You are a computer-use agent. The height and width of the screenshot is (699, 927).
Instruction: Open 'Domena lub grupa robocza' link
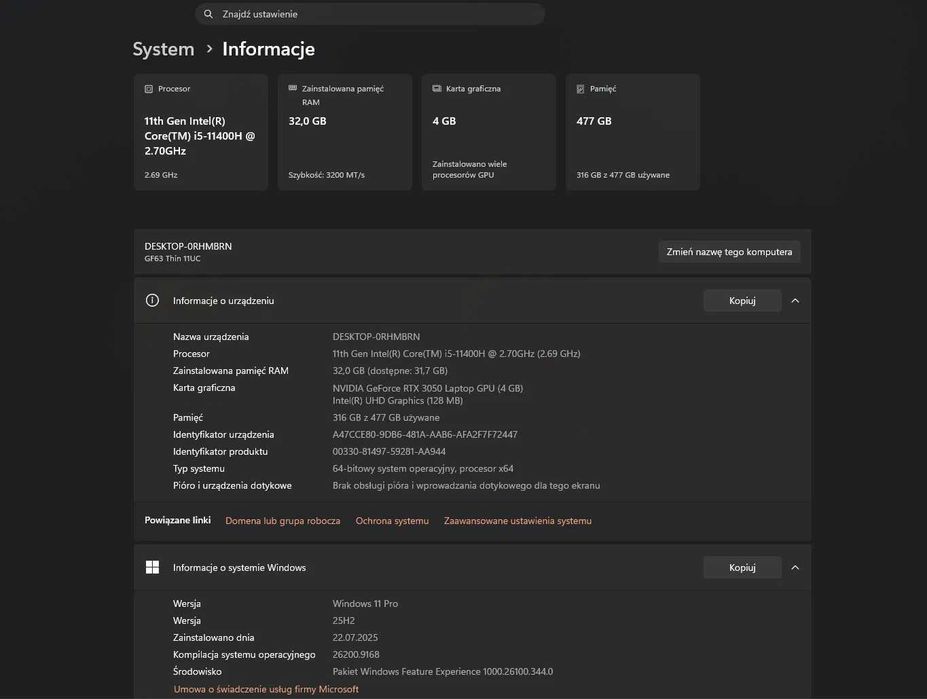coord(283,521)
